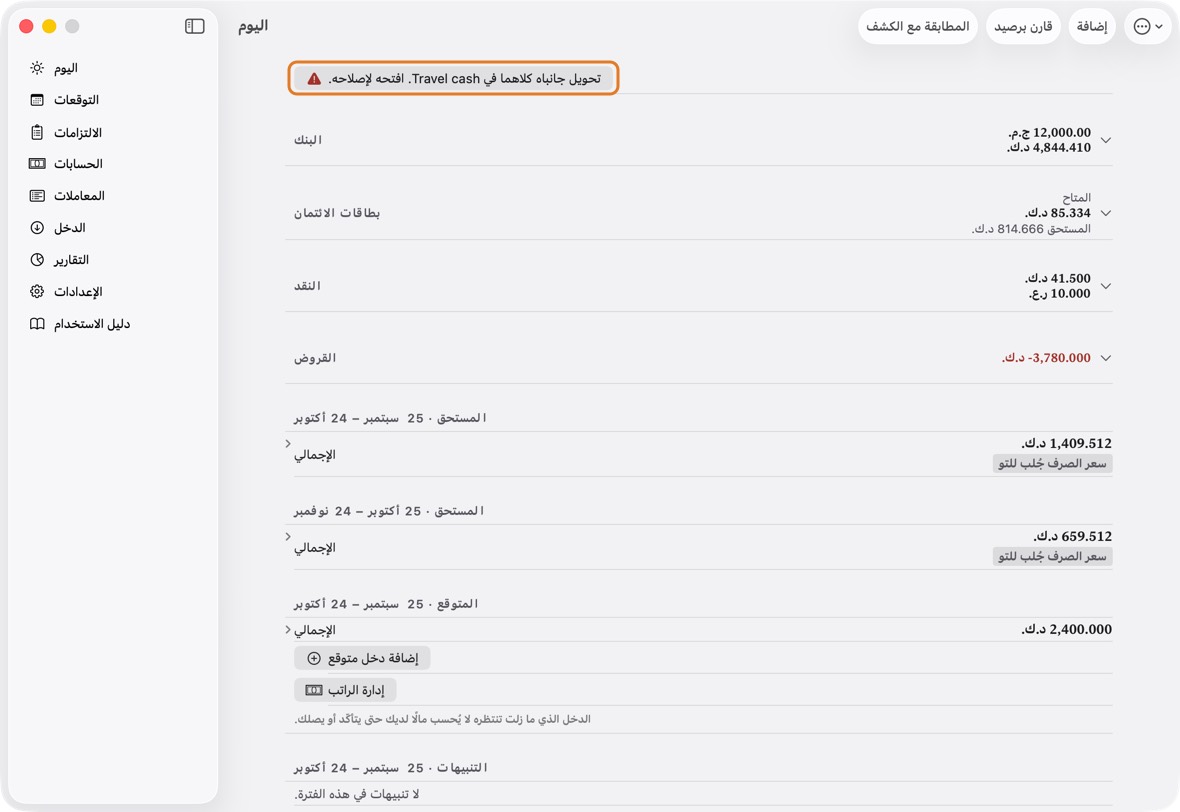Expand the القروض section chevron
This screenshot has width=1180, height=812.
click(x=1105, y=358)
